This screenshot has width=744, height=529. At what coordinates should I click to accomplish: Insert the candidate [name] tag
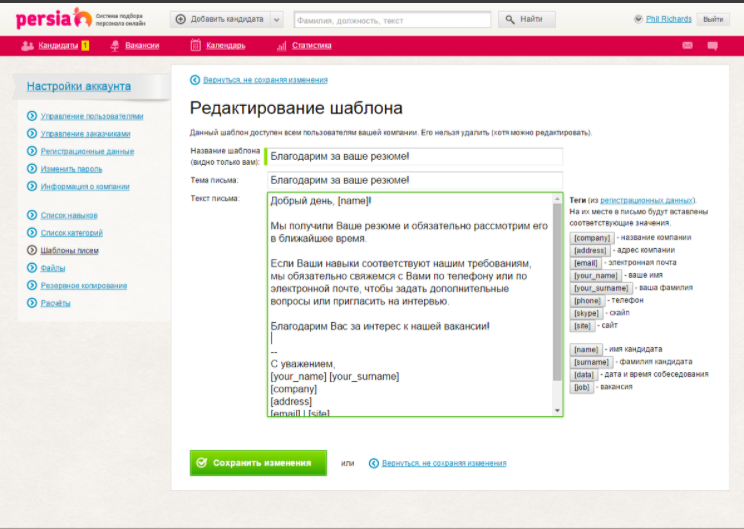586,350
